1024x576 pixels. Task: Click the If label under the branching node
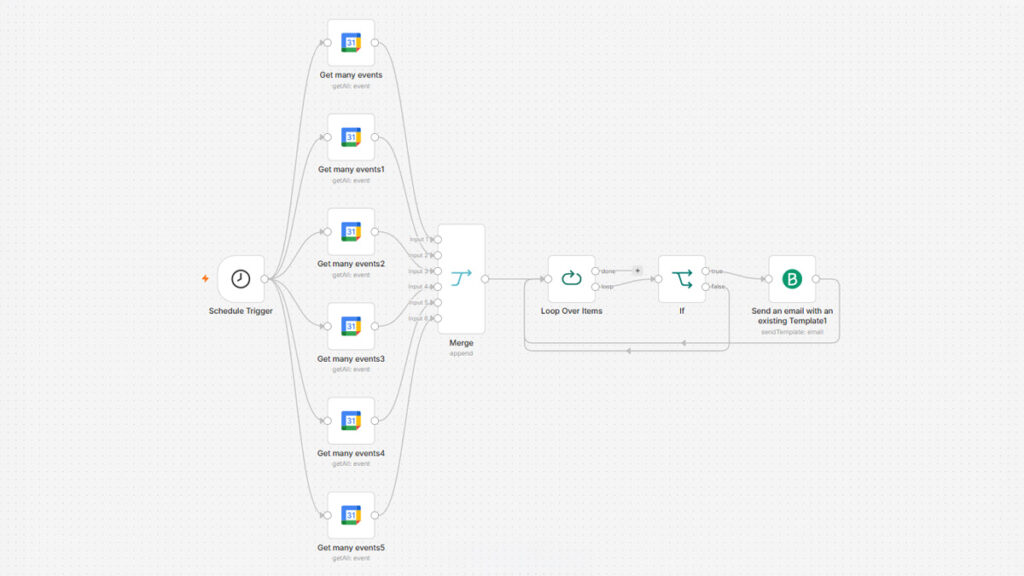click(682, 311)
